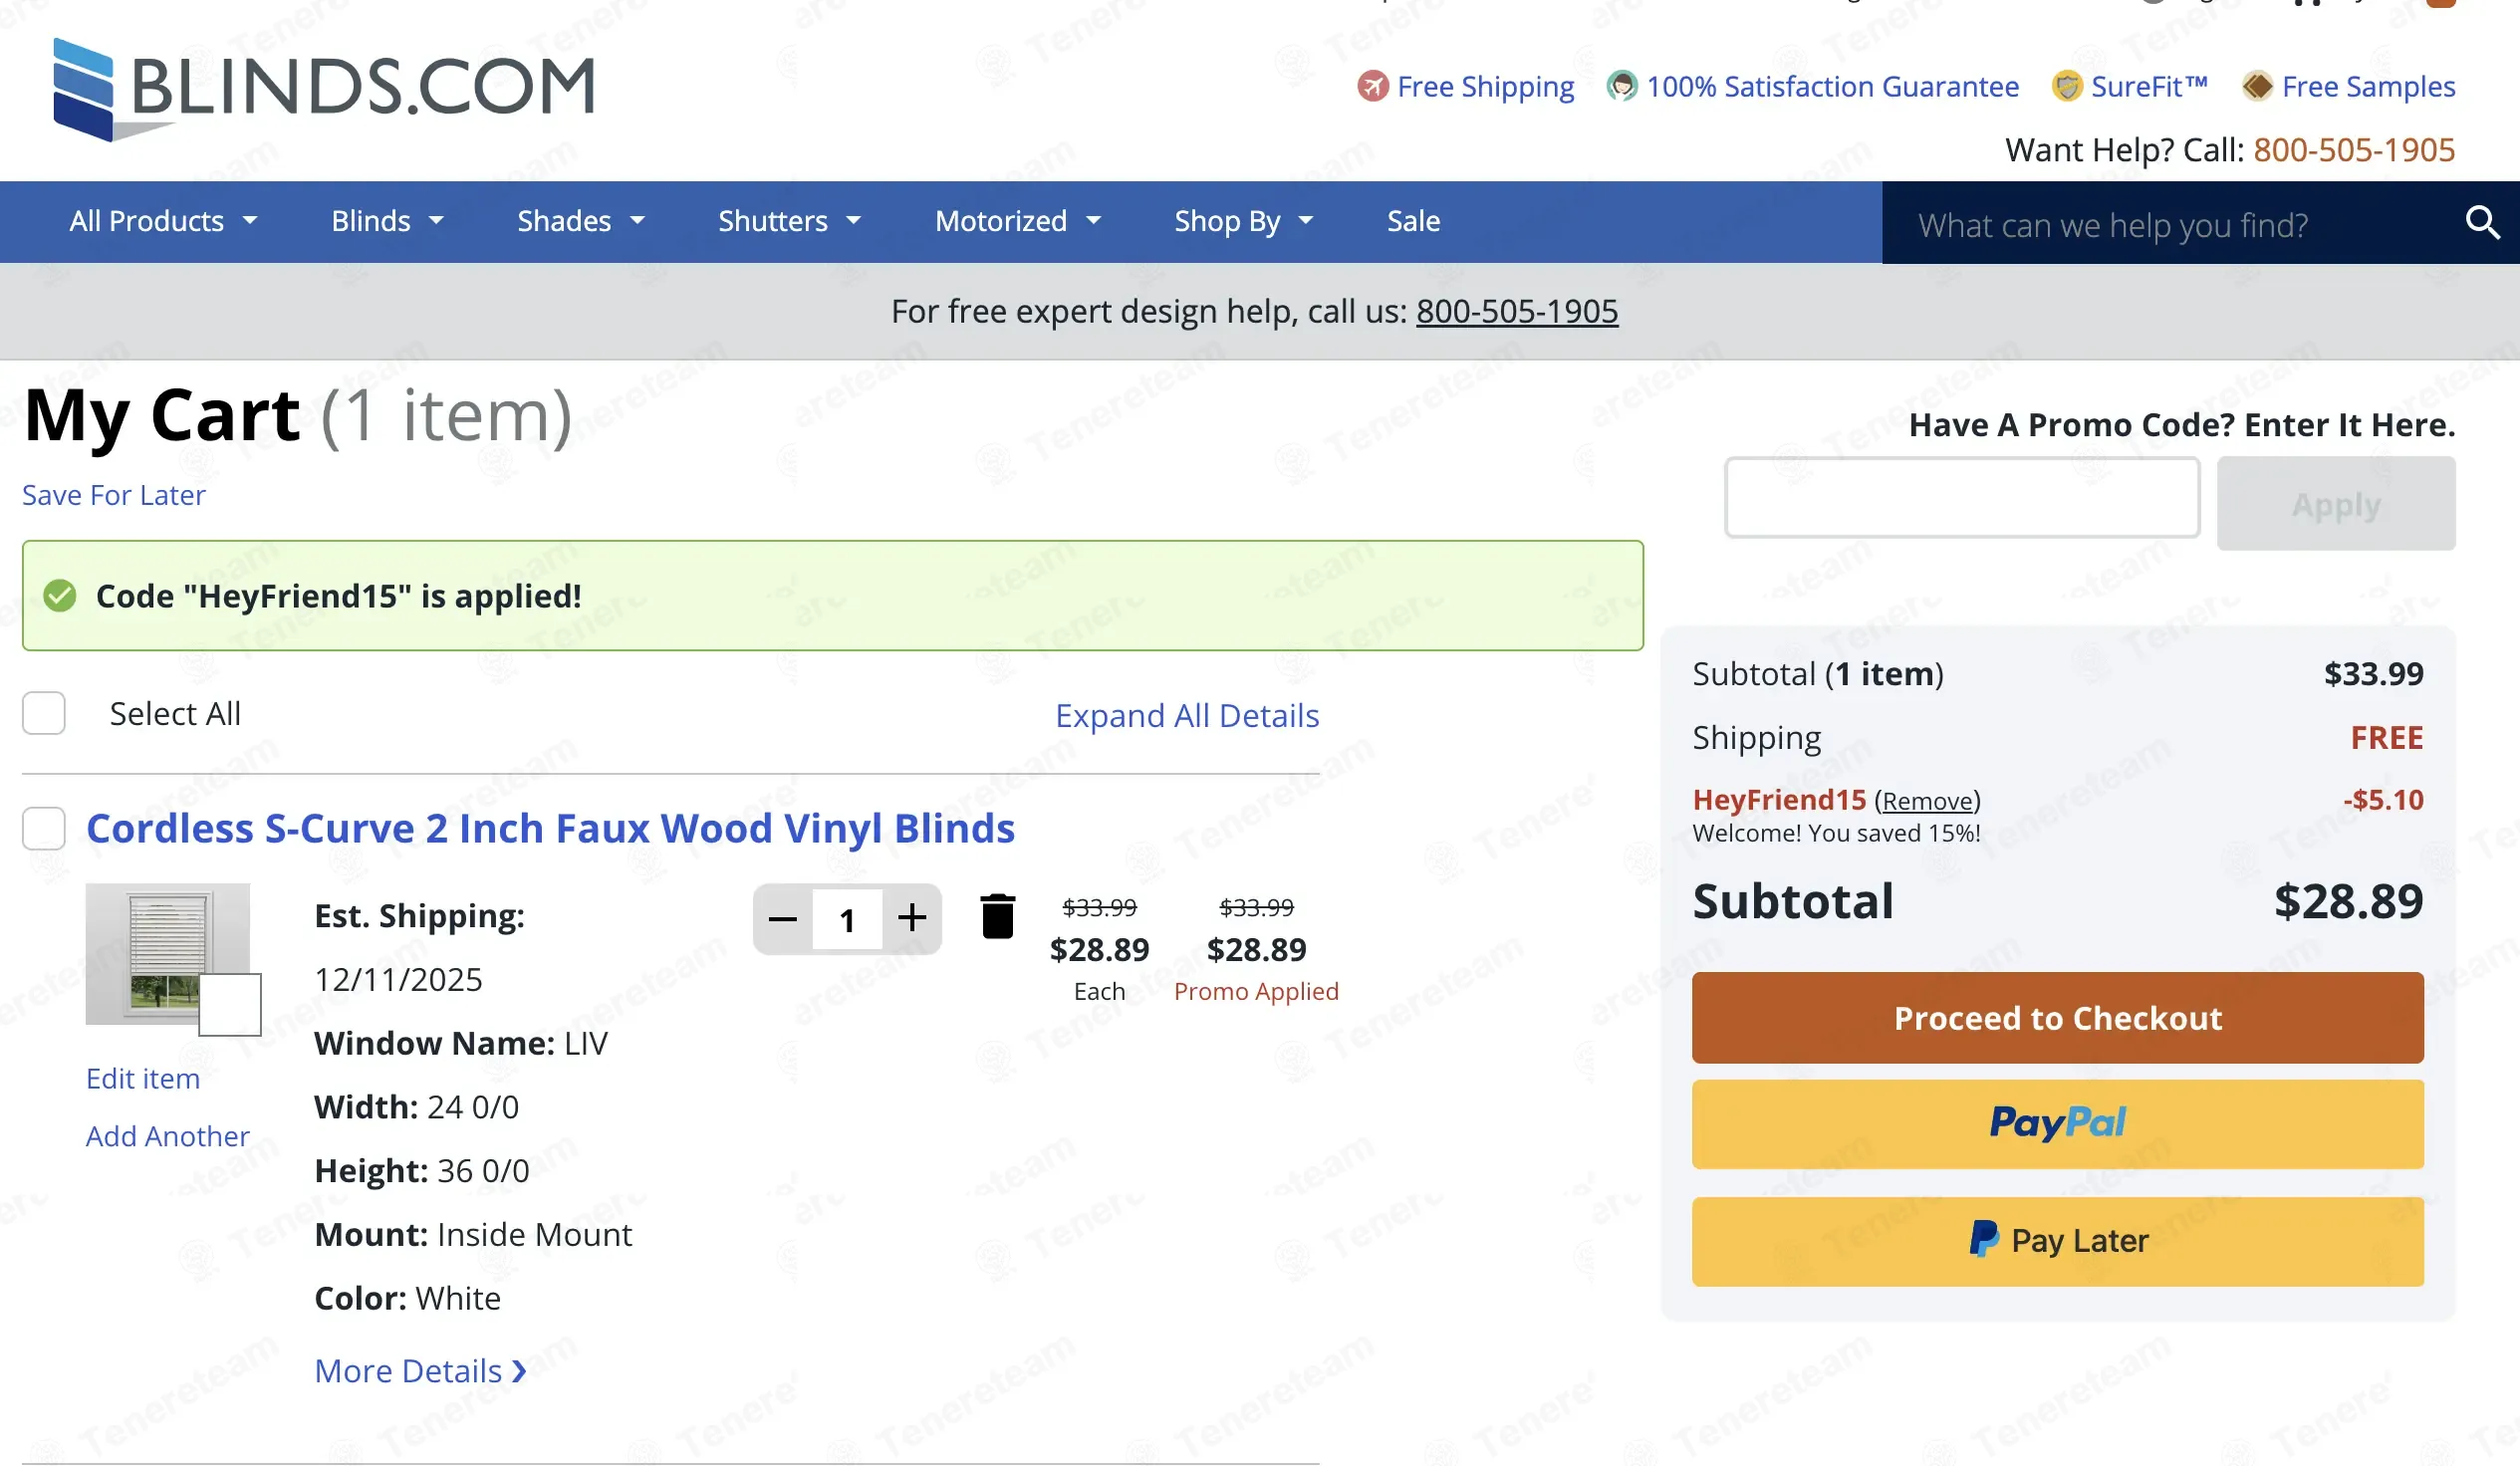Open the Blinds dropdown menu

click(387, 221)
